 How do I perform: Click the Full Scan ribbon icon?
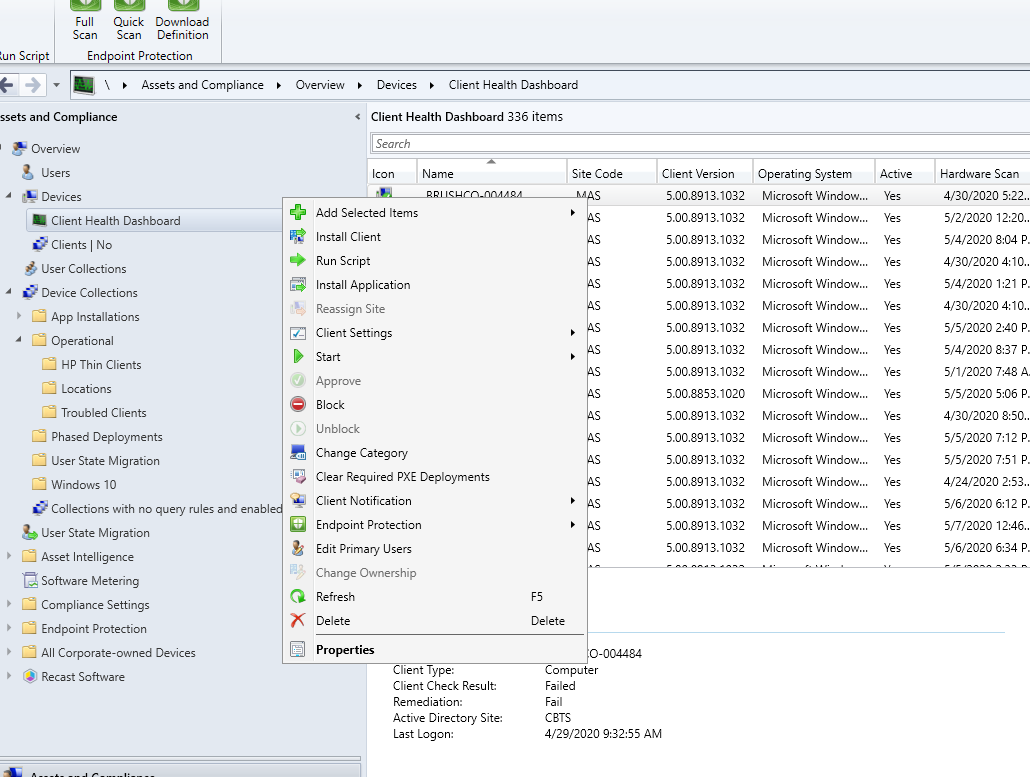click(85, 6)
